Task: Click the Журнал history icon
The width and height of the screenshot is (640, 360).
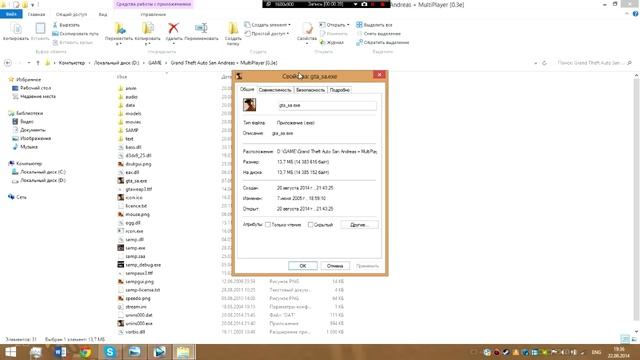Action: coord(331,42)
